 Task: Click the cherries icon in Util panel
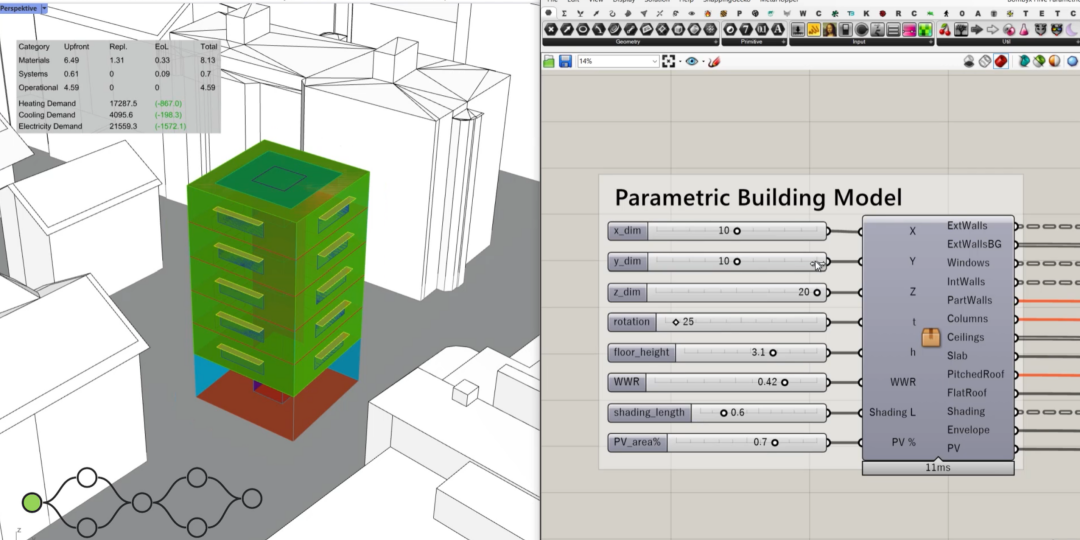coord(943,30)
